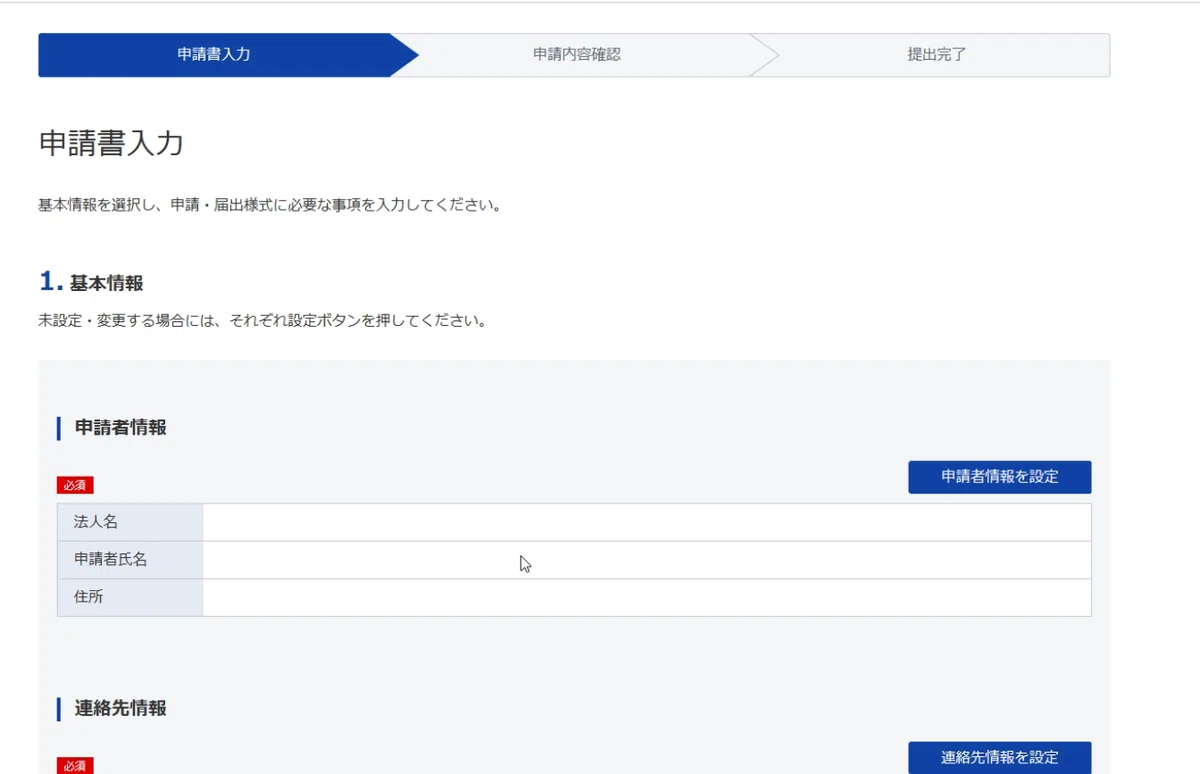Screen dimensions: 1200x774
Task: Click the empty 申請者氏名 value cell
Action: point(647,560)
